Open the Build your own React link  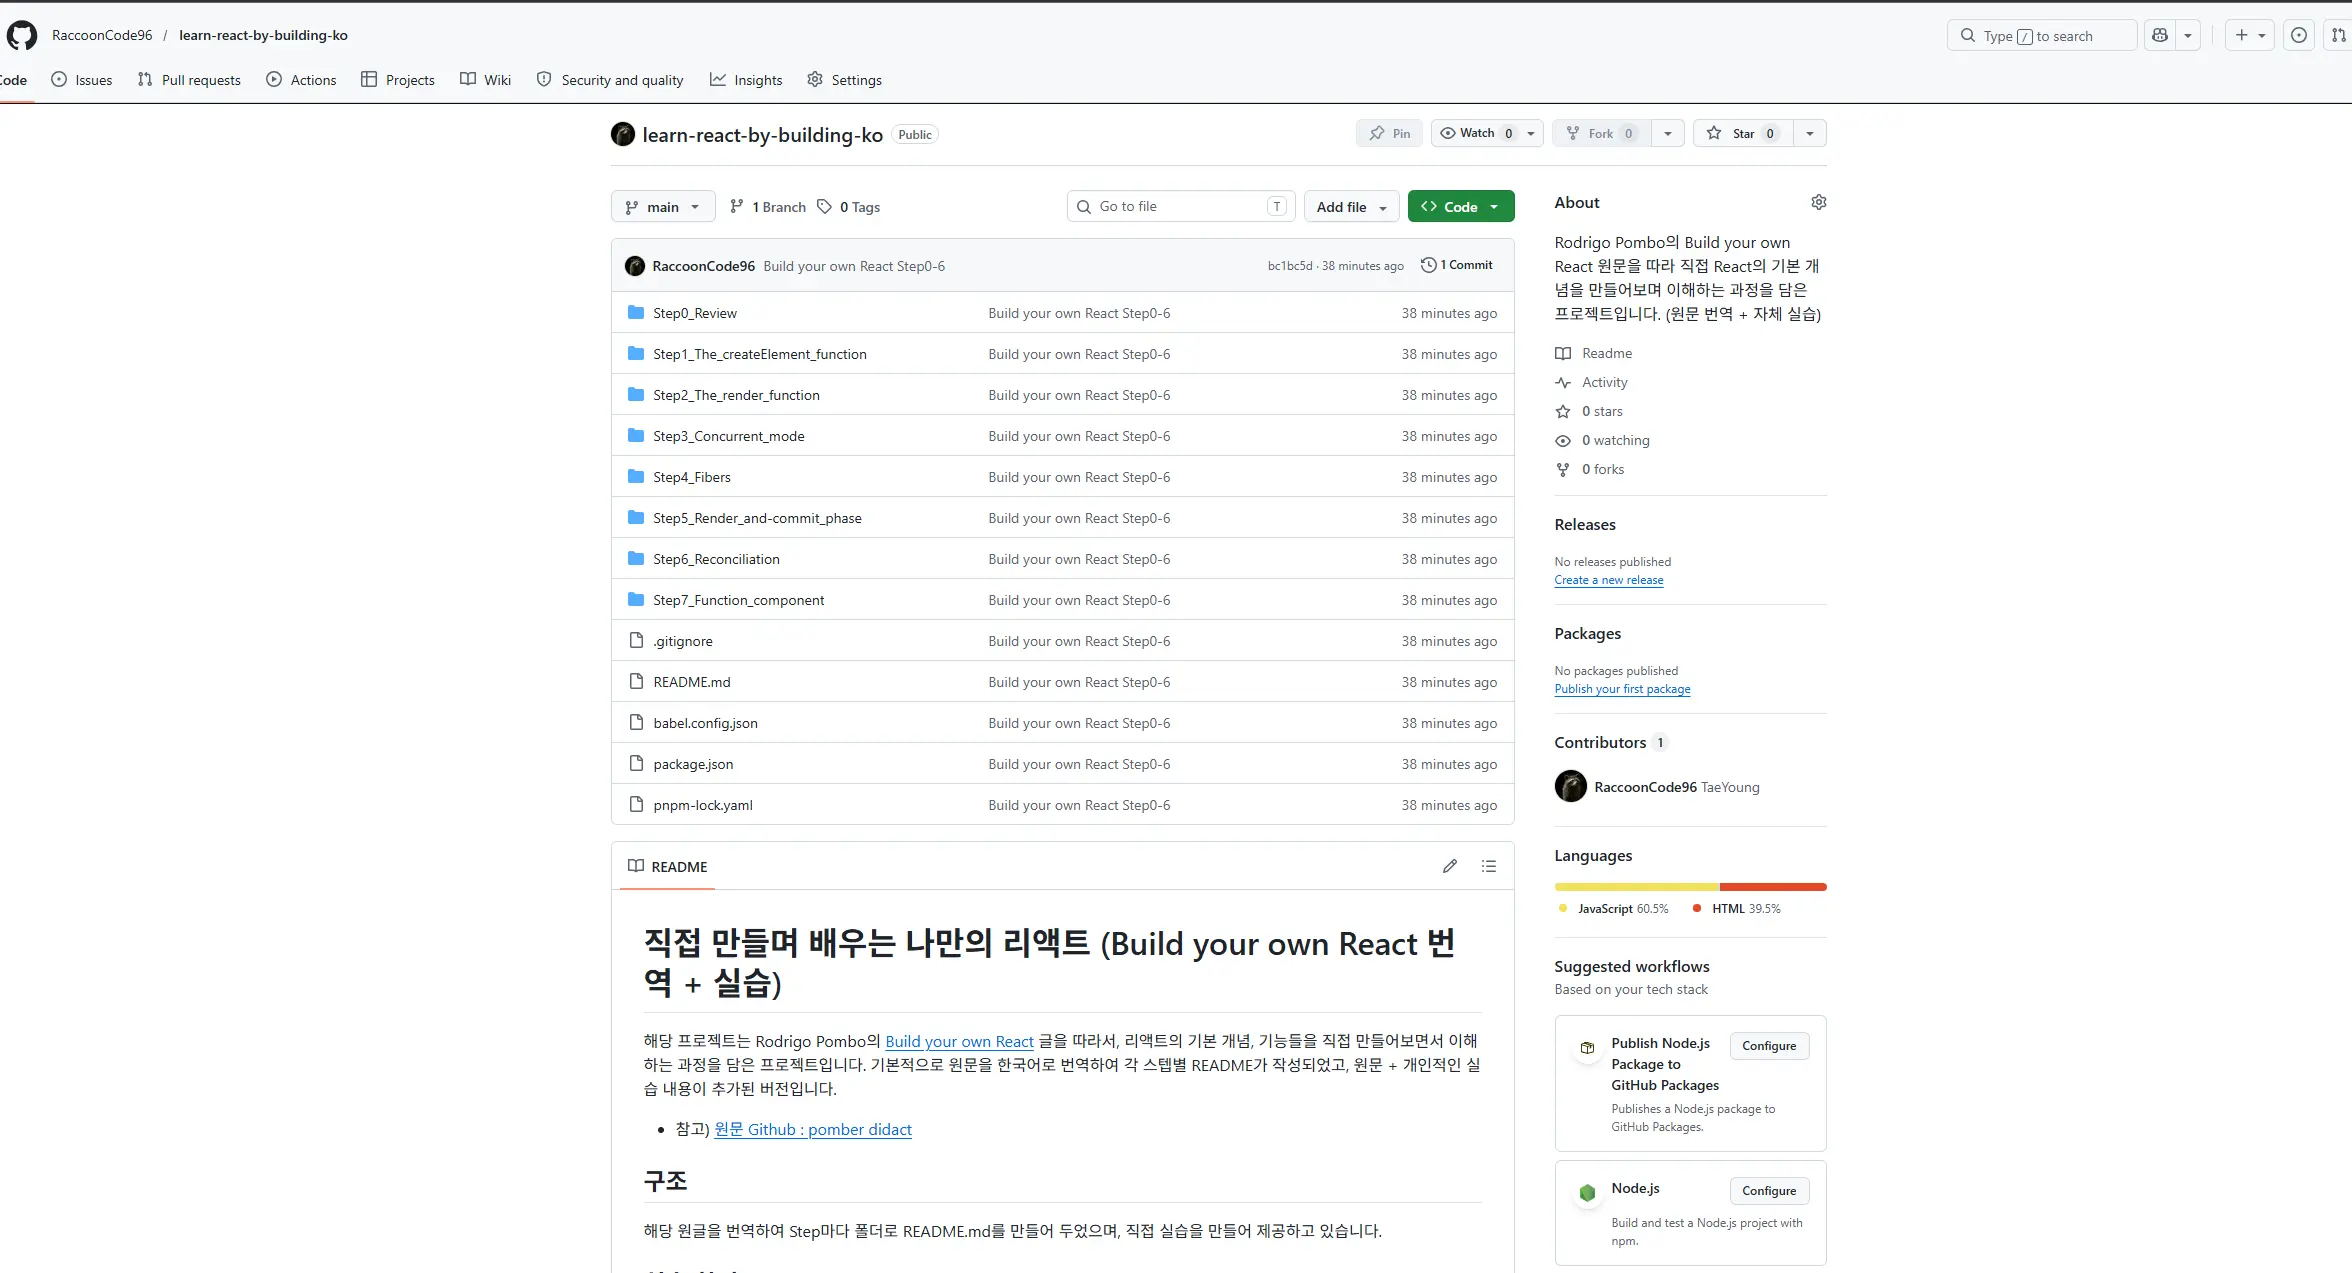point(959,1041)
